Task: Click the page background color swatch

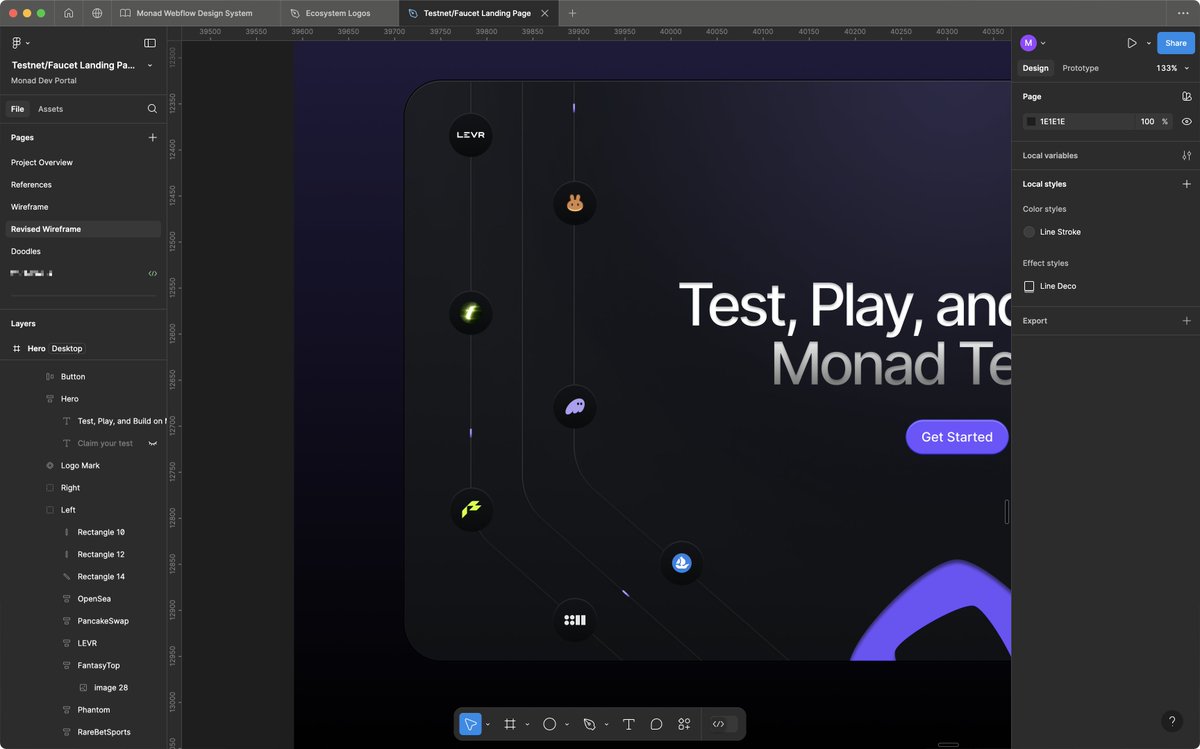Action: pos(1031,121)
